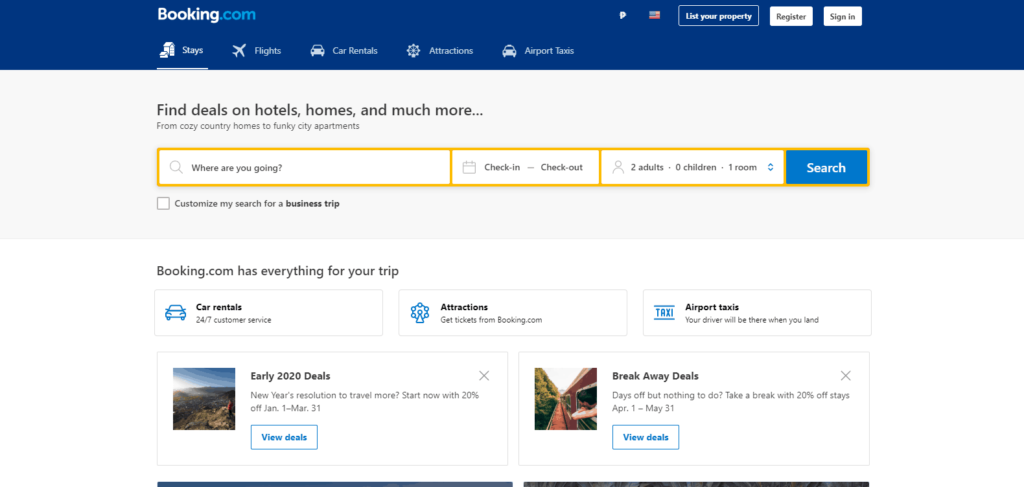Open the Check-in date picker

[x=502, y=167]
